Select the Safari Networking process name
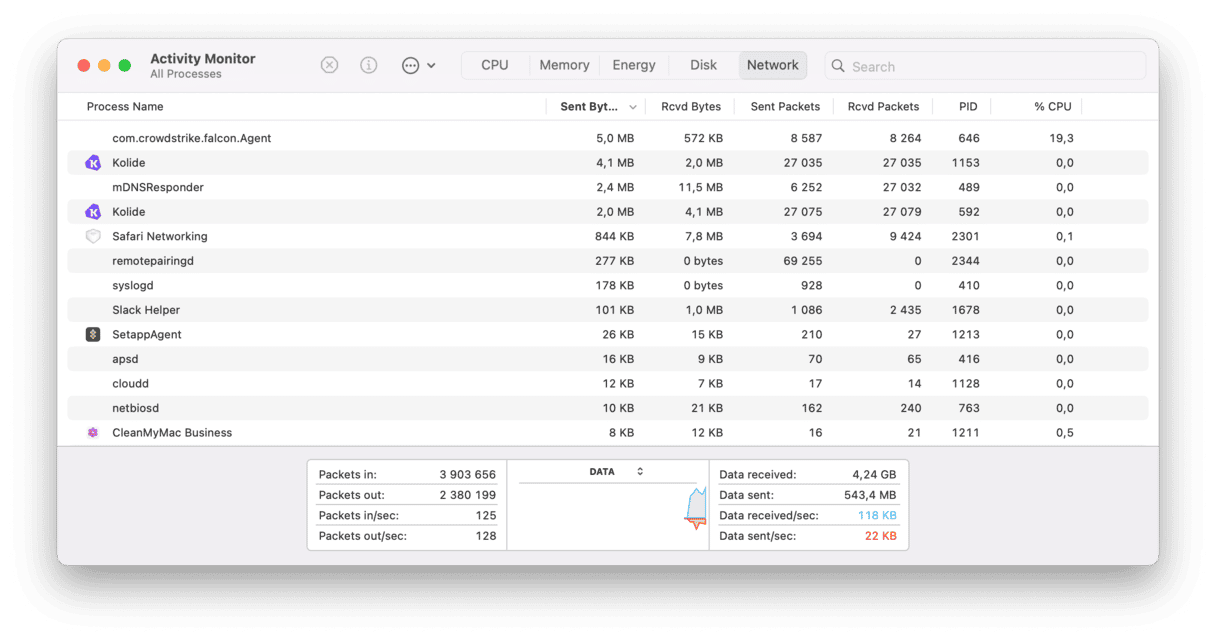This screenshot has width=1216, height=641. click(160, 237)
